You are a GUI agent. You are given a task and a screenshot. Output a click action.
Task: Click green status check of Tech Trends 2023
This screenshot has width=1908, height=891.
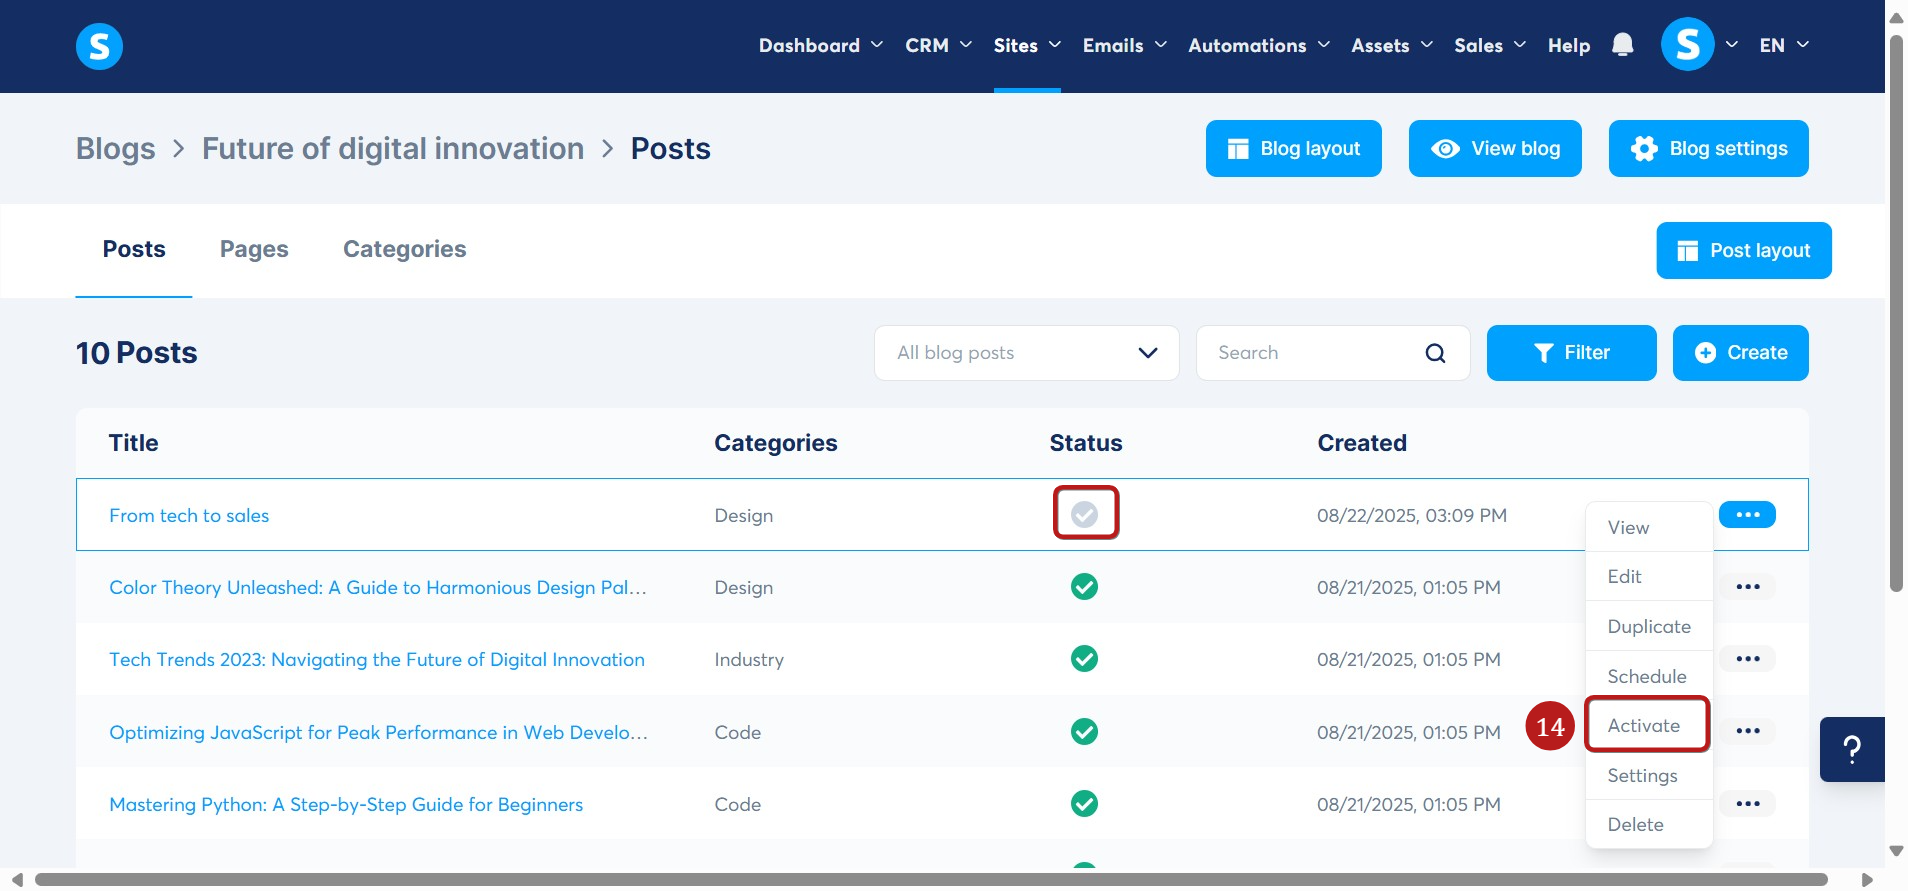[x=1084, y=659]
